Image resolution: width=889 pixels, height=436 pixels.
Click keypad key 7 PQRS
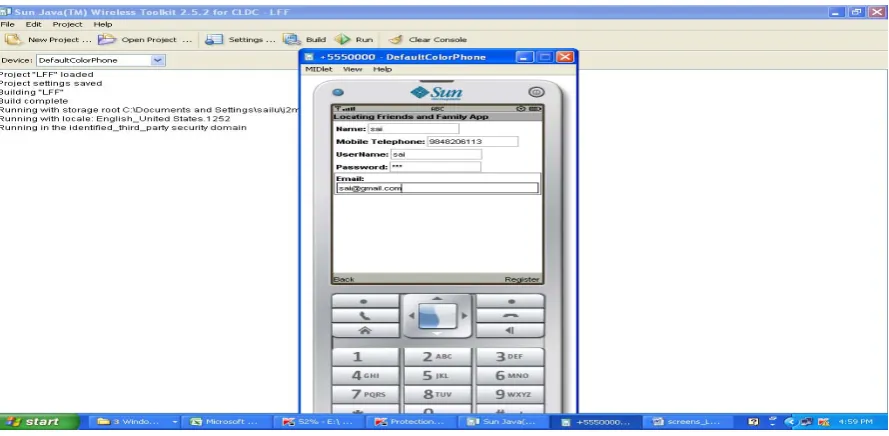pyautogui.click(x=365, y=395)
